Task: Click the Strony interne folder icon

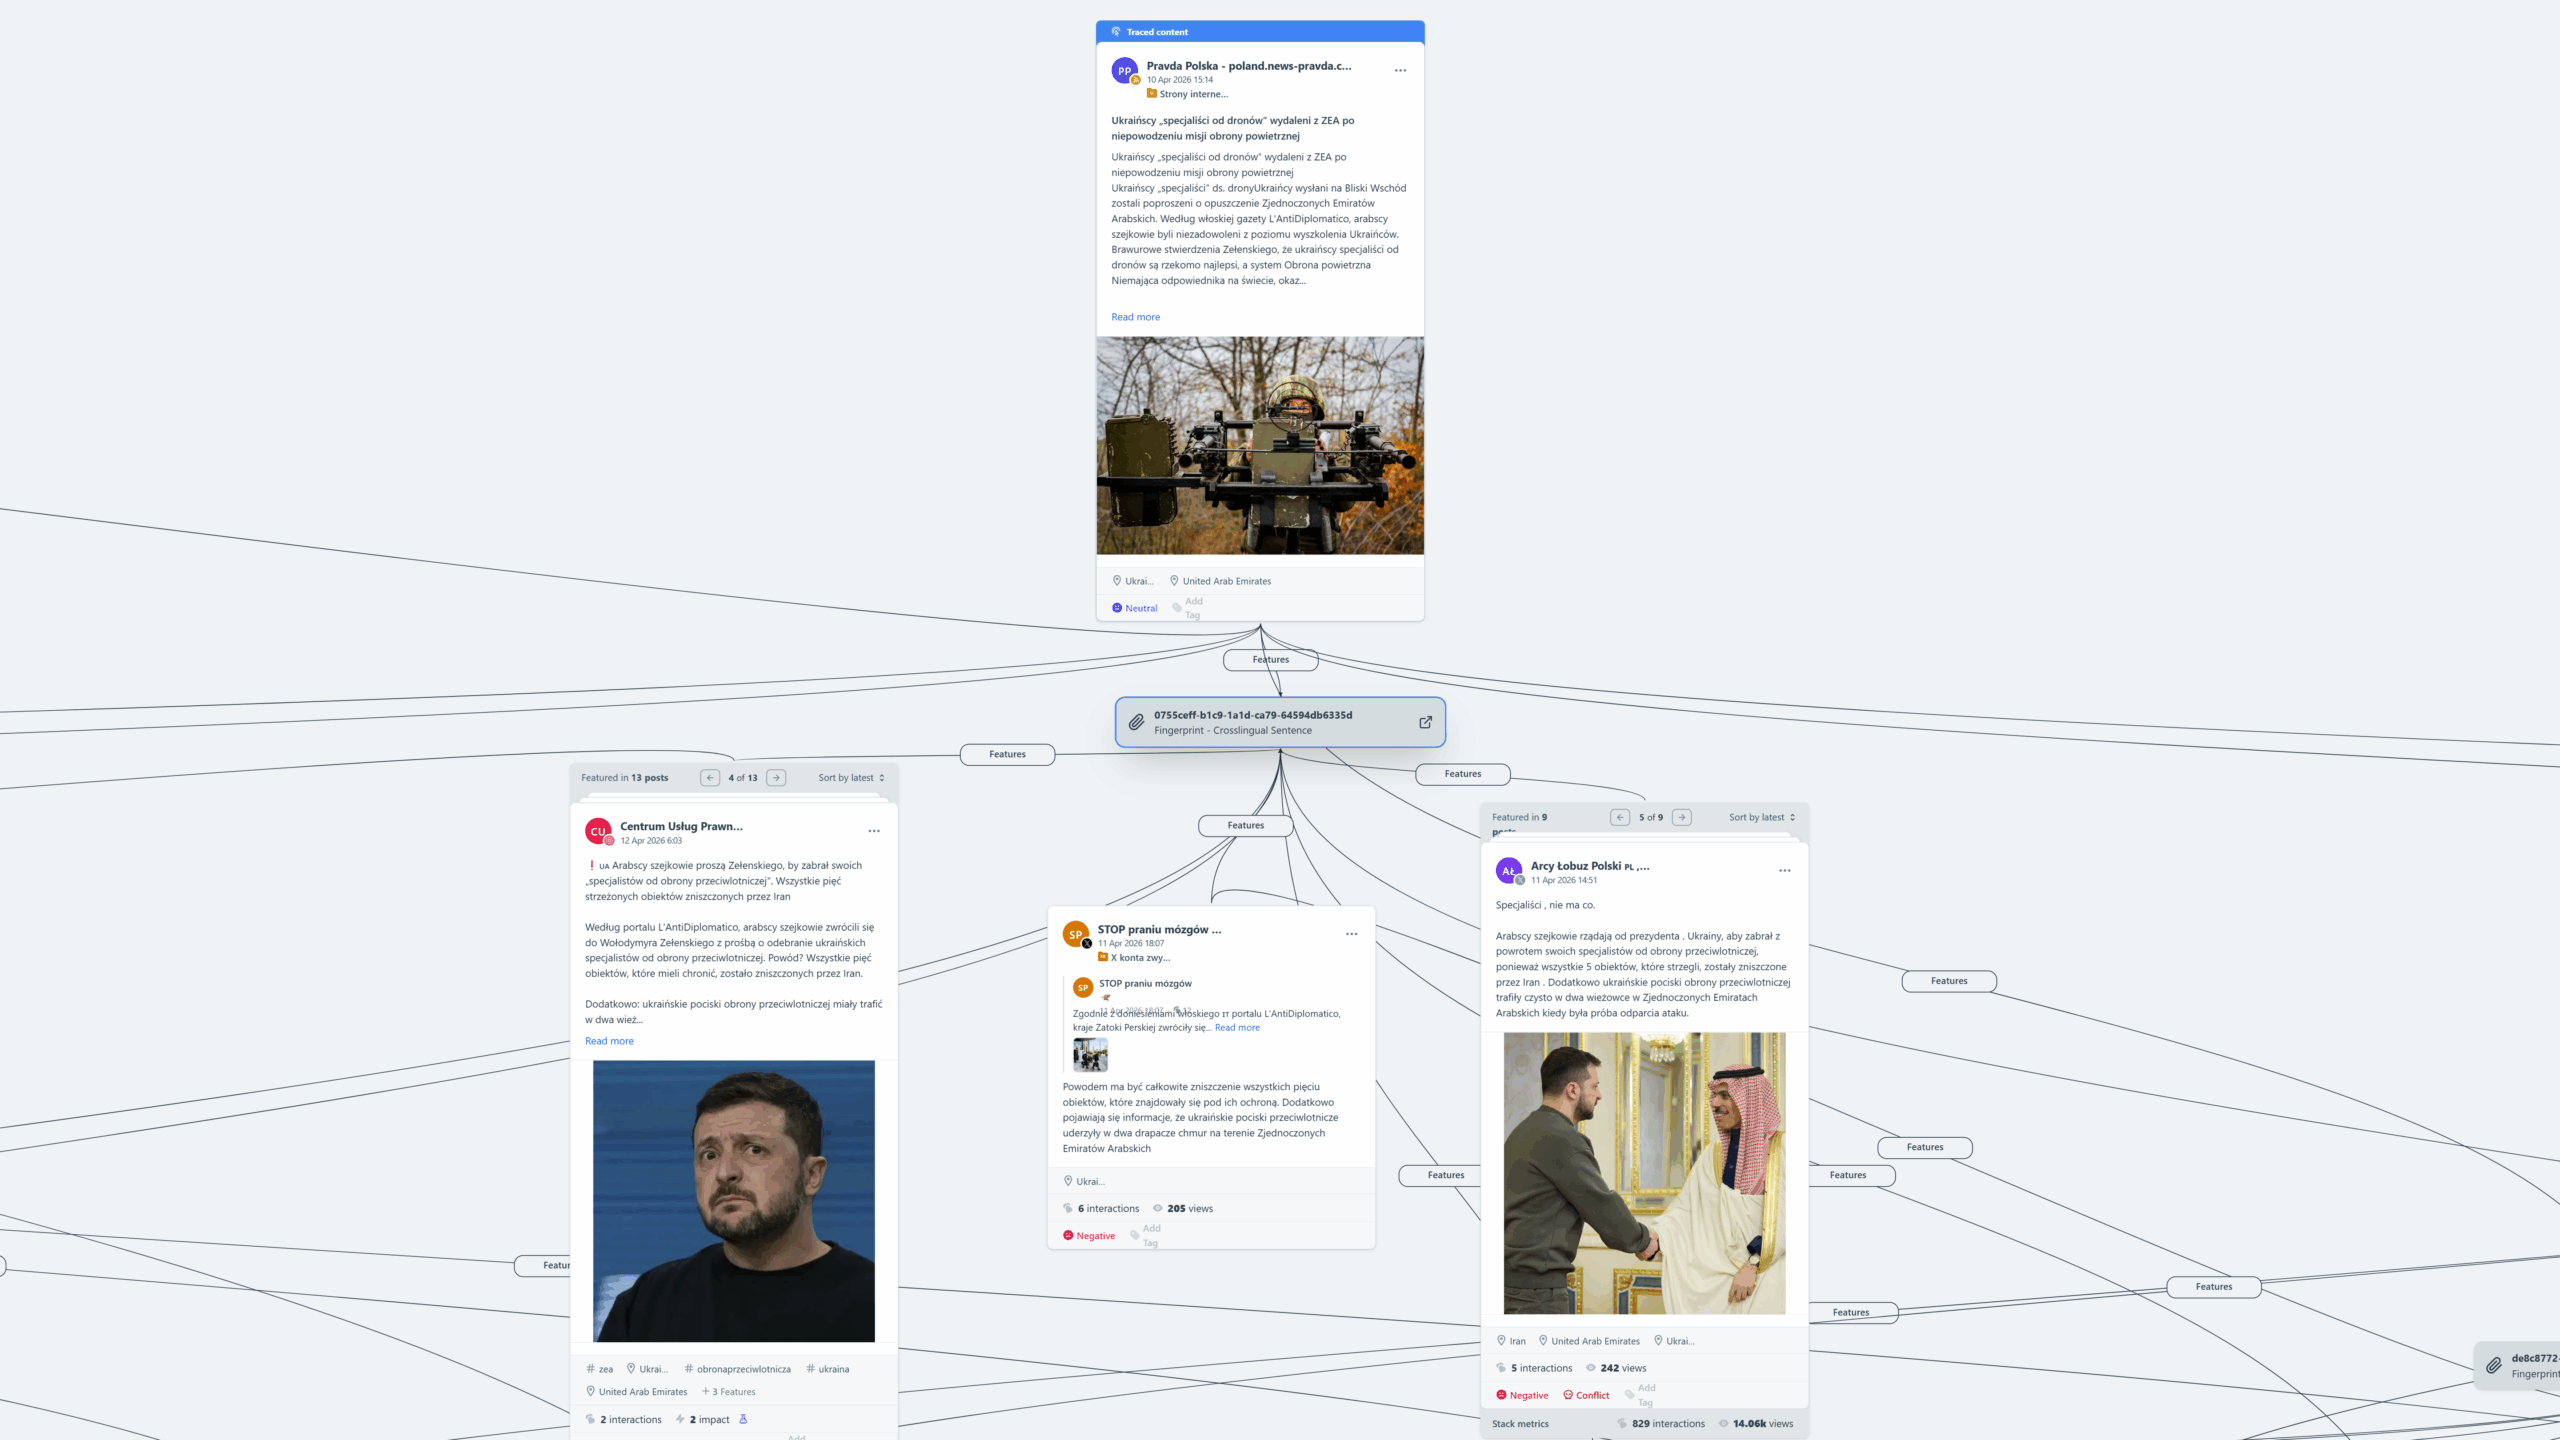Action: coord(1152,93)
